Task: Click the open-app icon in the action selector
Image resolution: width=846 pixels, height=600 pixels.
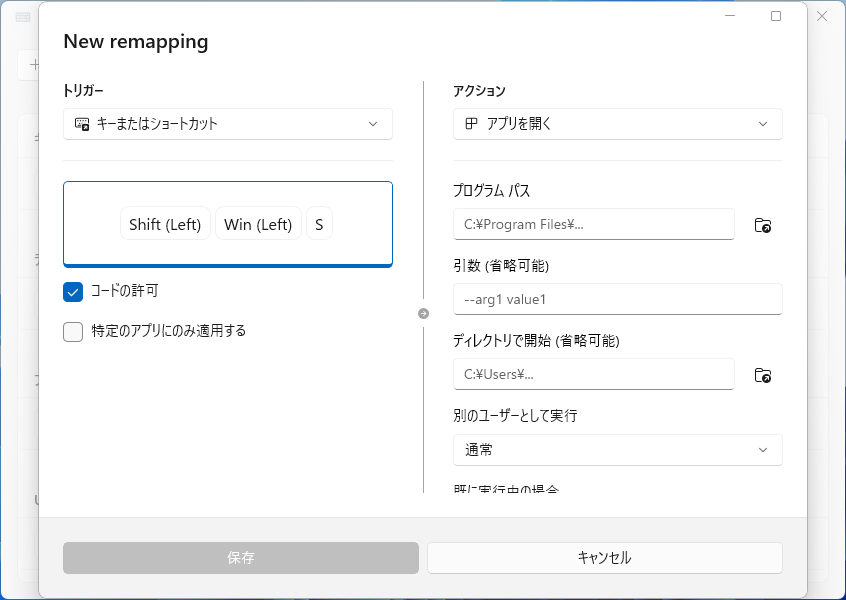Action: pyautogui.click(x=471, y=124)
